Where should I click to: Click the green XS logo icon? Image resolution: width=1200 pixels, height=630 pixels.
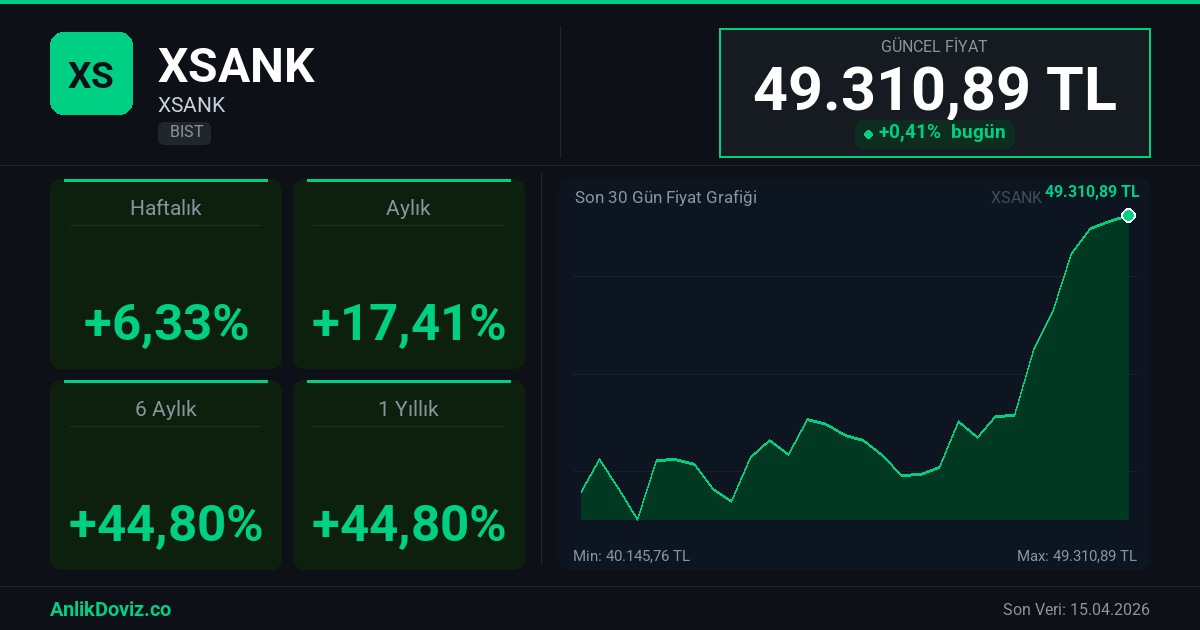coord(91,73)
